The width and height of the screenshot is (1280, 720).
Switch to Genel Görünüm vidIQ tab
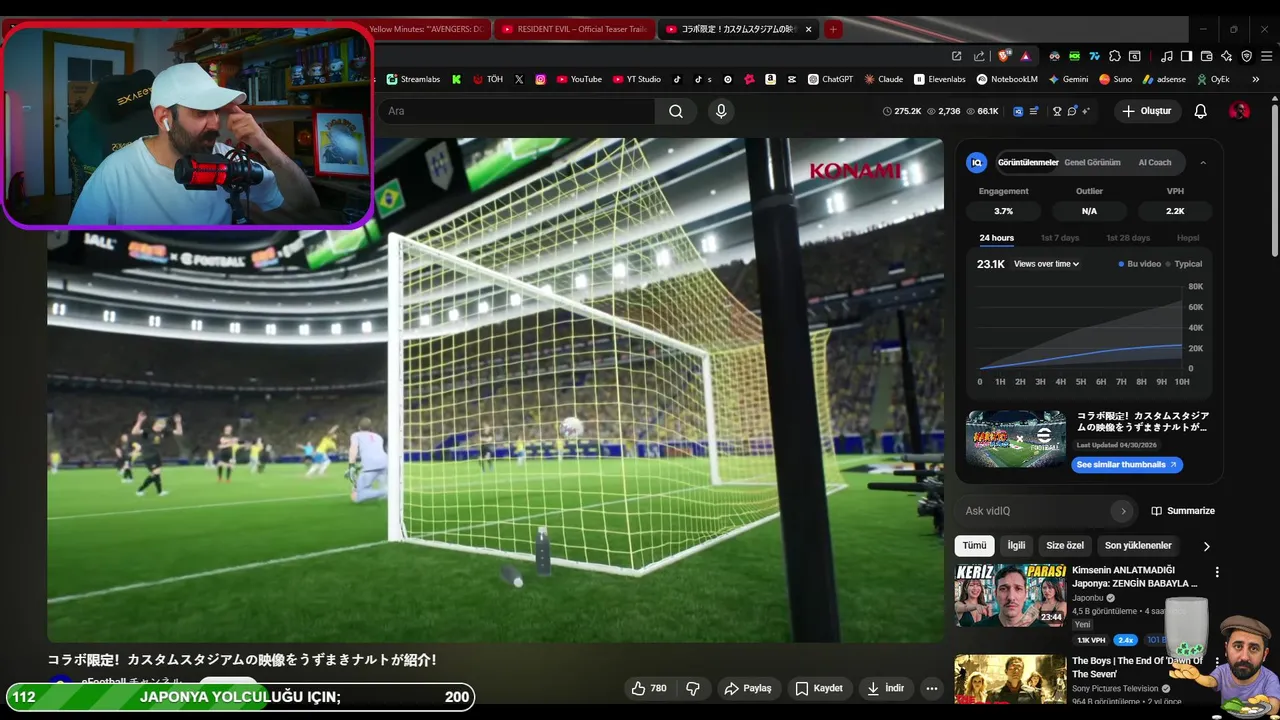coord(1092,162)
